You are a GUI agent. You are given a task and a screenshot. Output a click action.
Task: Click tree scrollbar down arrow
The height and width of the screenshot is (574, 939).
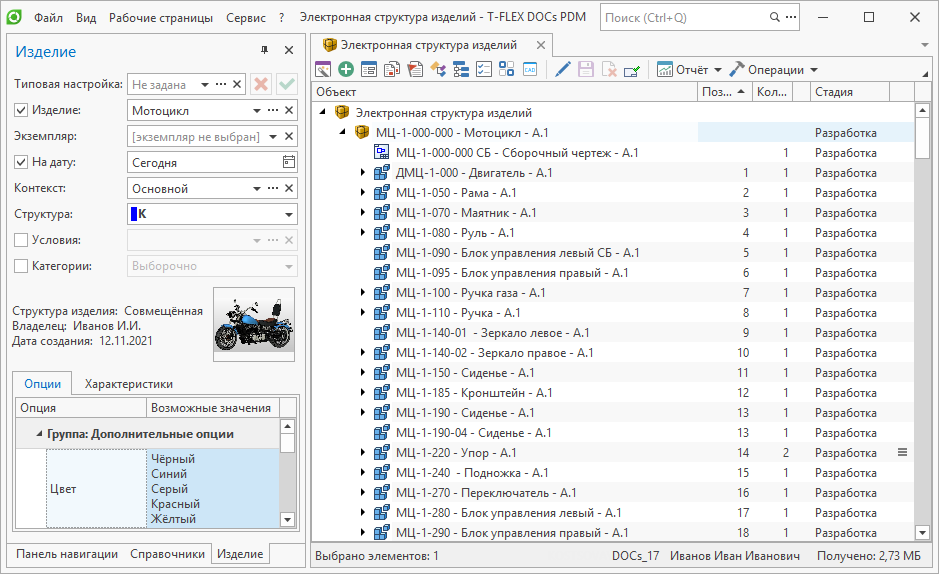coord(922,532)
